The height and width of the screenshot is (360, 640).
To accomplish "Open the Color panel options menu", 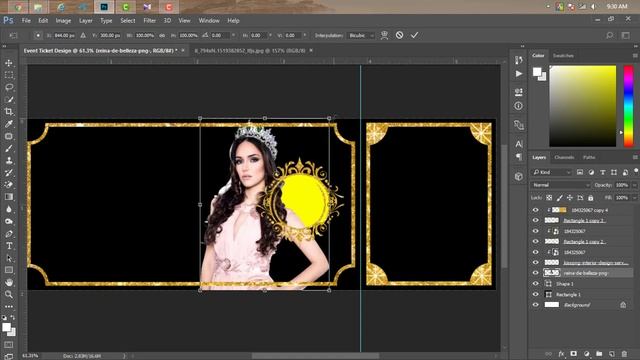I will (x=635, y=56).
